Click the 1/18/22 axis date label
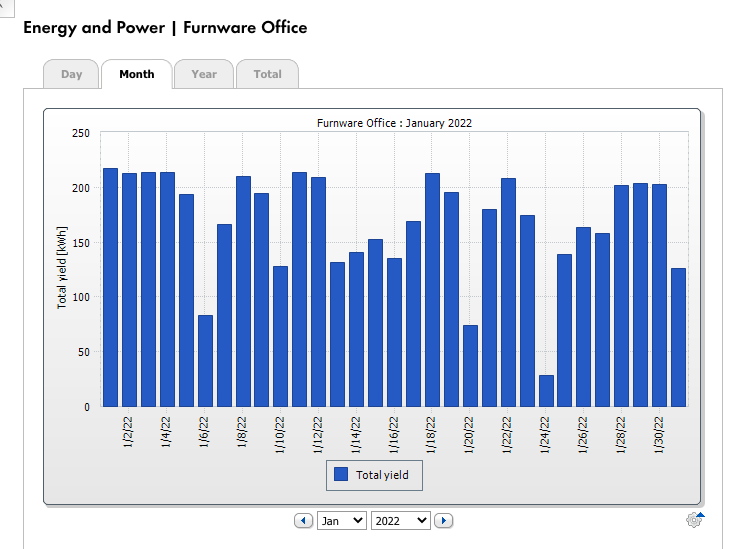Screen dimensions: 737x549 431,435
